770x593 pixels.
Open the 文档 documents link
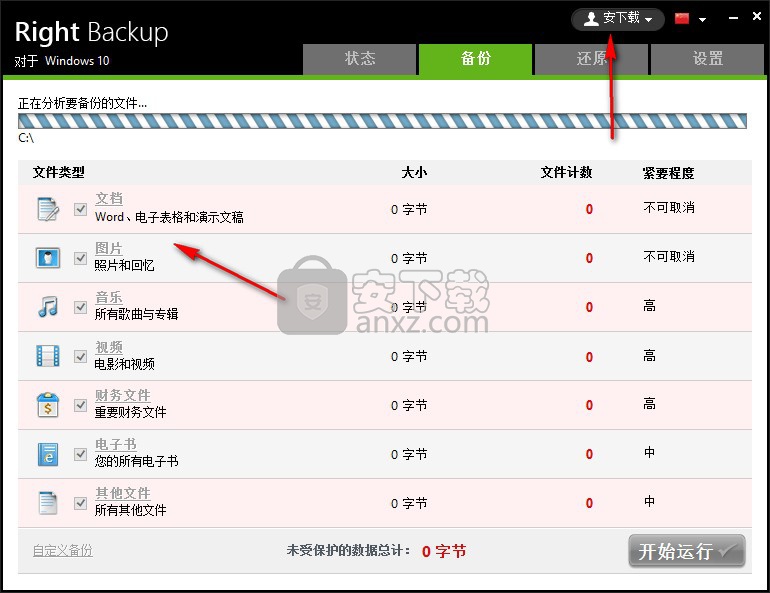[109, 198]
